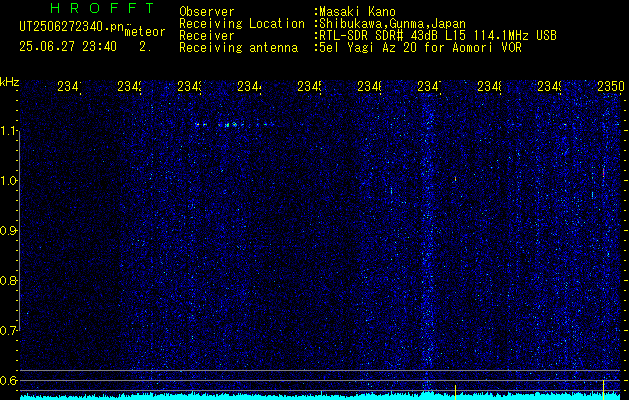Image resolution: width=629 pixels, height=400 pixels.
Task: Click the Receiving antenna label
Action: click(238, 48)
